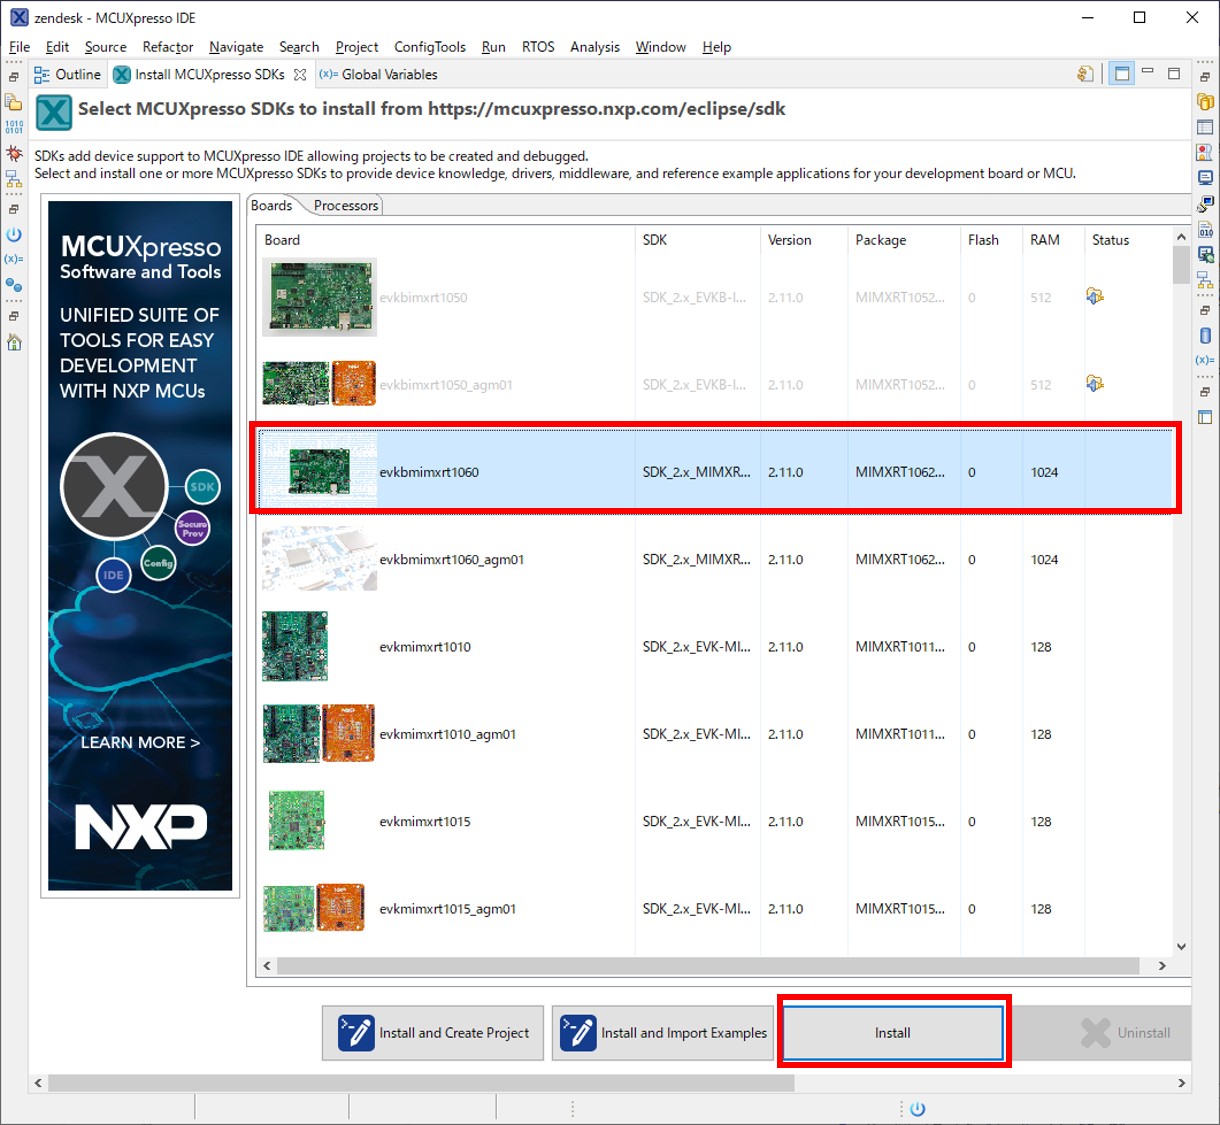The image size is (1220, 1125).
Task: Click the yellow cylinders icon in right sidebar
Action: tap(1205, 102)
